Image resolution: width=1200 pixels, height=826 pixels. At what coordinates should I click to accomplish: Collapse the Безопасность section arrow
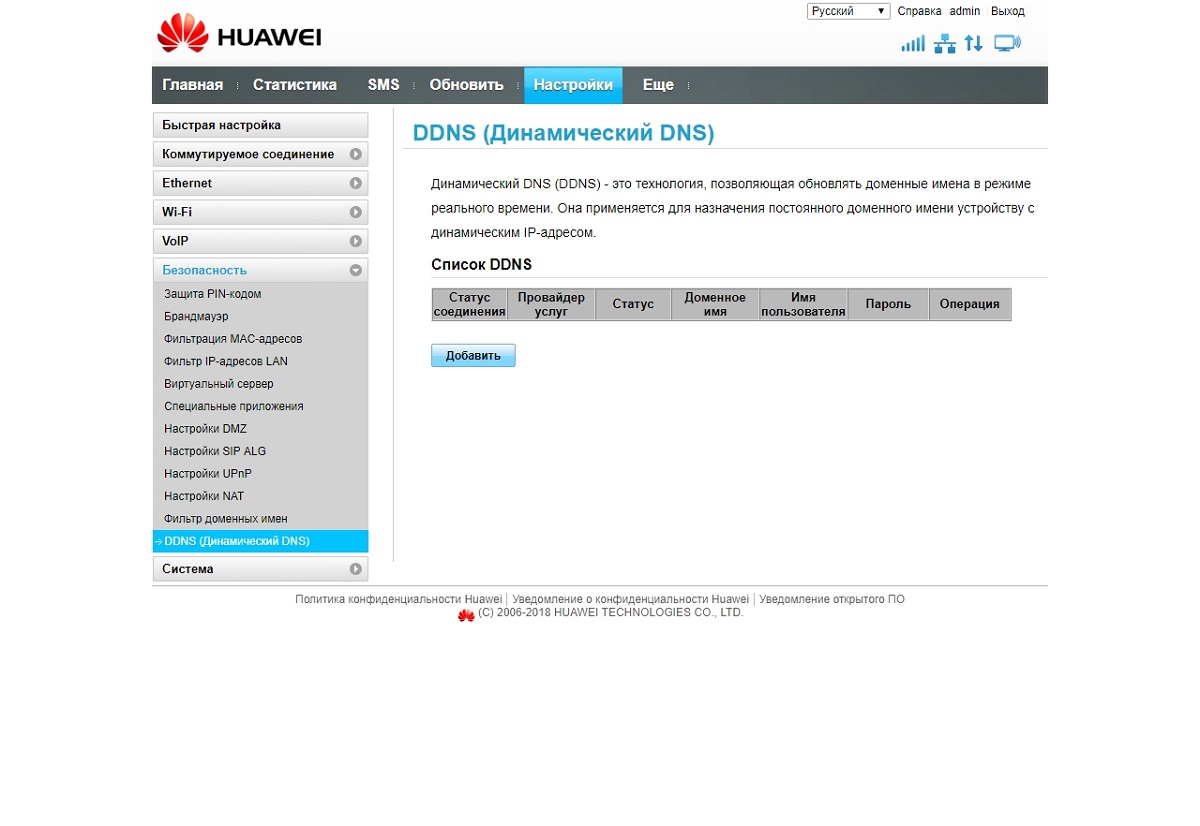[355, 270]
